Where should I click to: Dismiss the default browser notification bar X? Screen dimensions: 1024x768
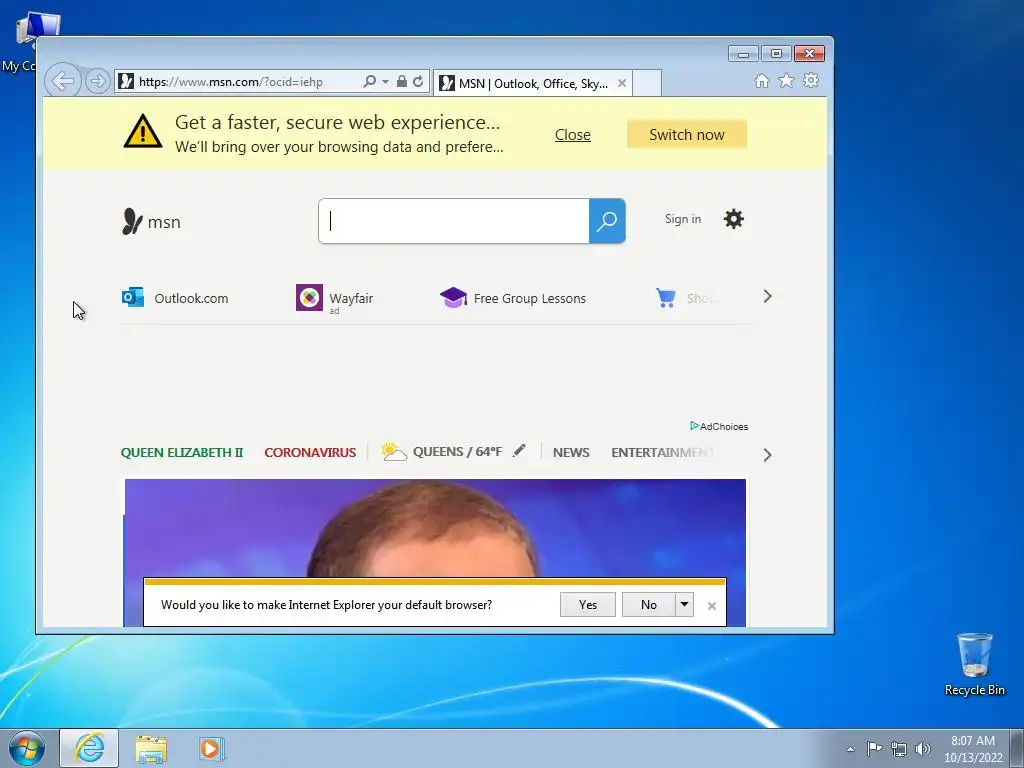point(712,606)
